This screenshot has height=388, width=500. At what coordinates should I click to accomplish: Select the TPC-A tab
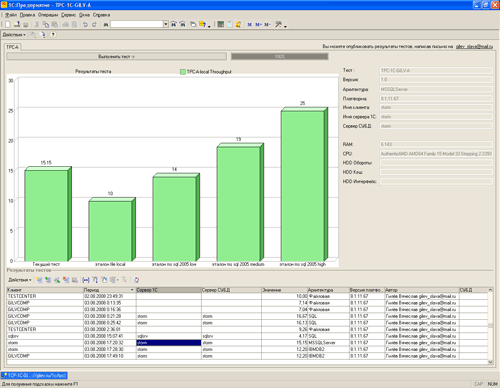pyautogui.click(x=13, y=47)
